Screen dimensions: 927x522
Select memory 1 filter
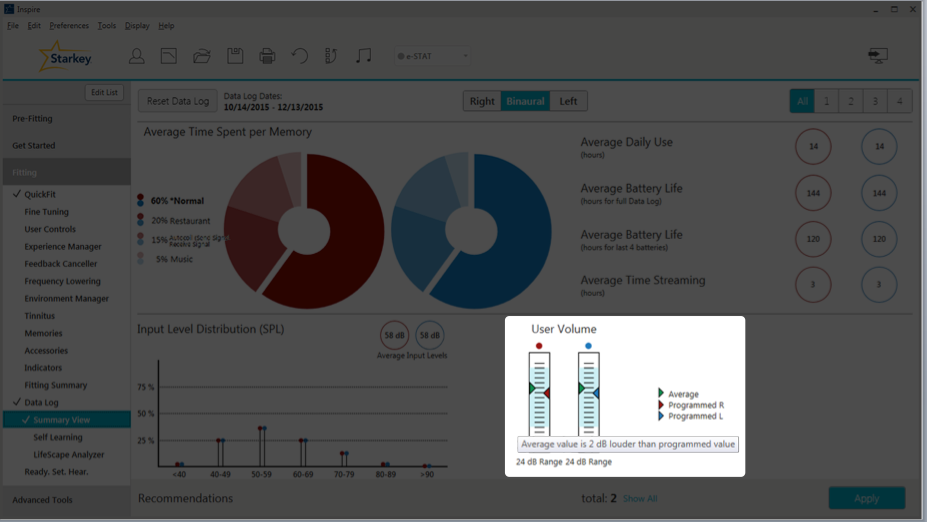tap(826, 101)
